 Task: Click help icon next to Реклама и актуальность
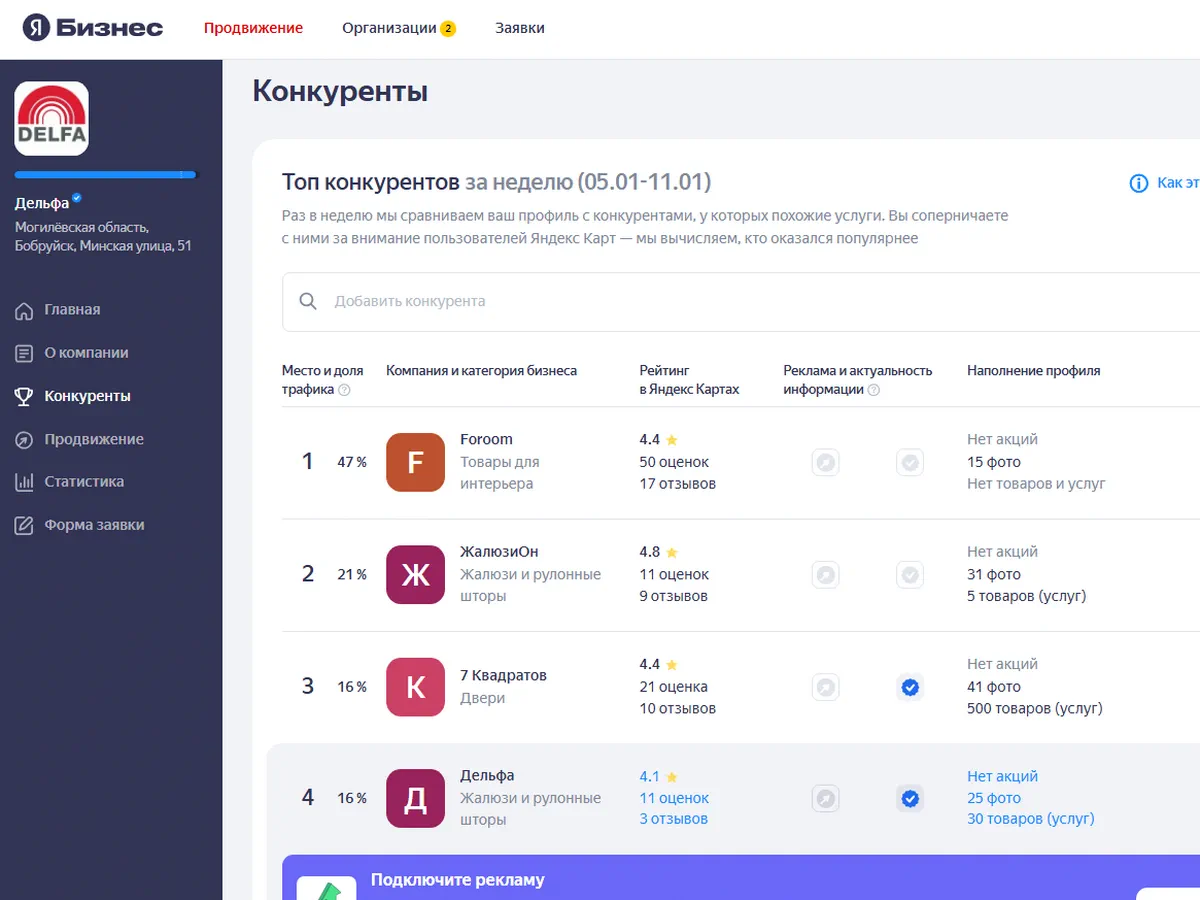(x=873, y=390)
